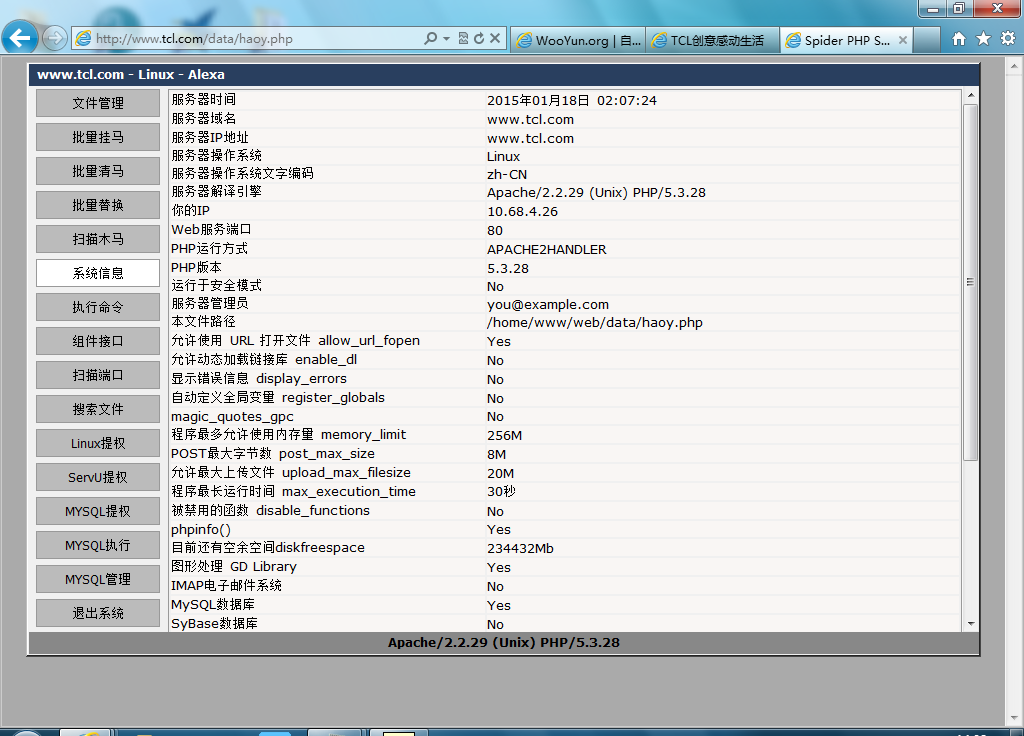Switch to the TCL创意感动生活 tab

(712, 40)
